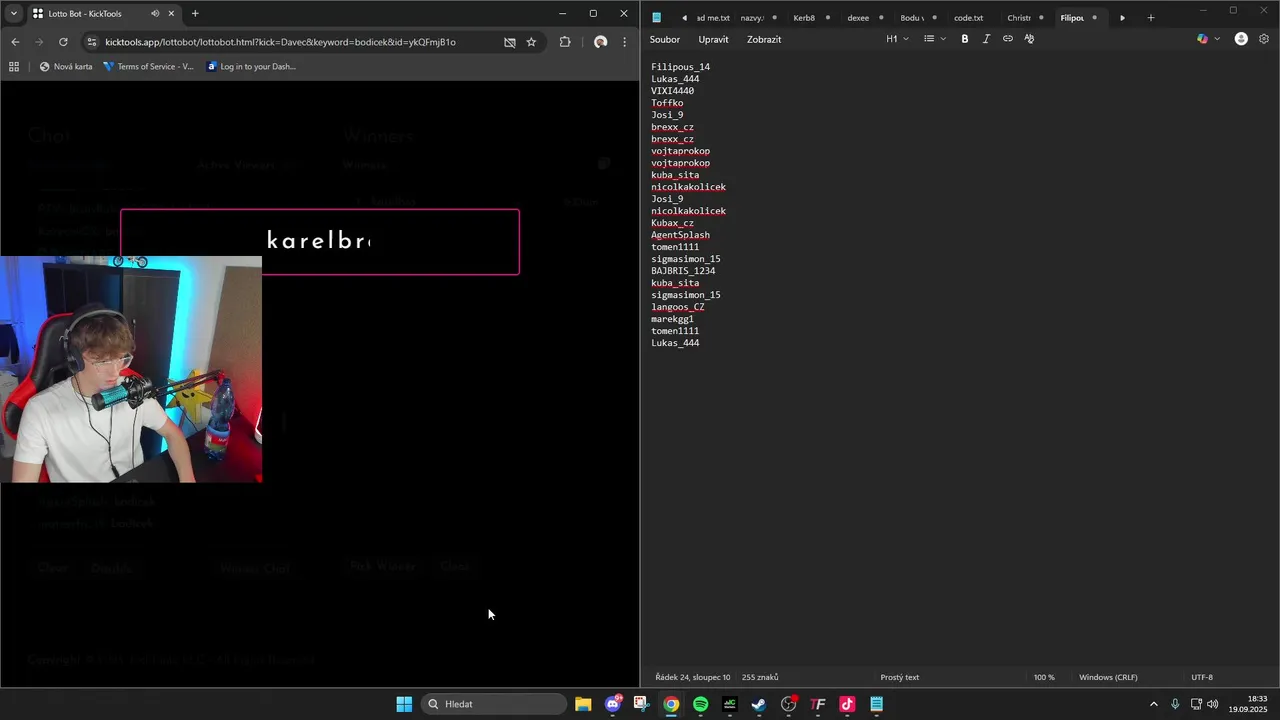This screenshot has width=1280, height=720.
Task: Open the site information icon in address bar
Action: pyautogui.click(x=92, y=42)
